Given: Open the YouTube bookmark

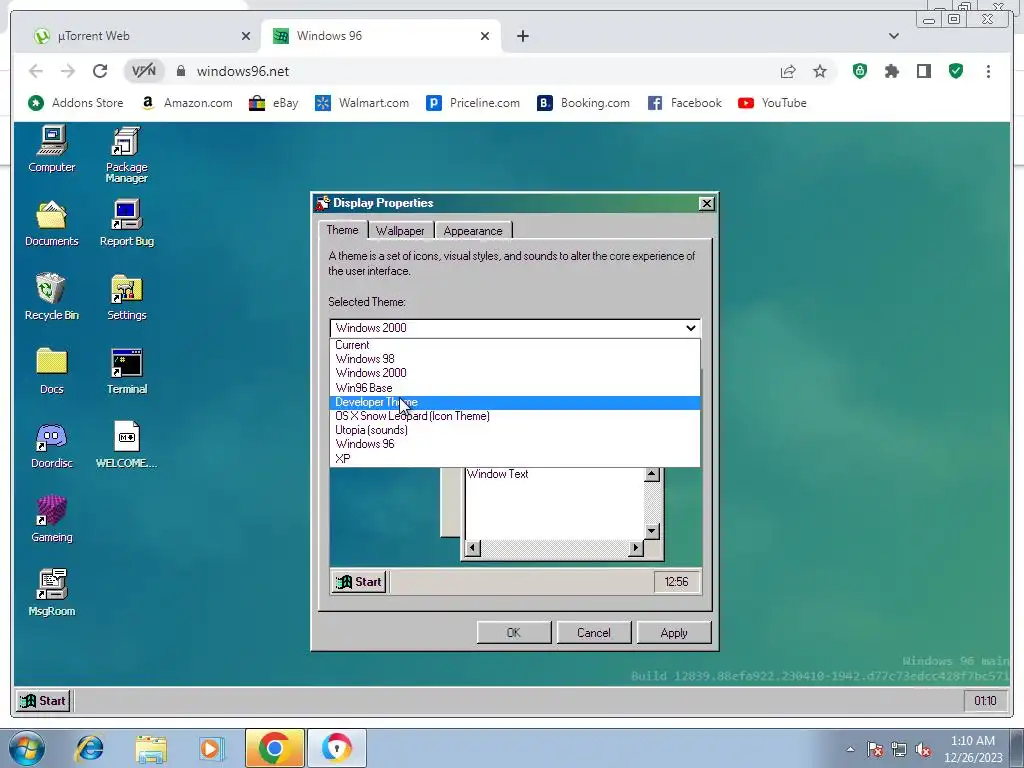Looking at the screenshot, I should click(773, 103).
